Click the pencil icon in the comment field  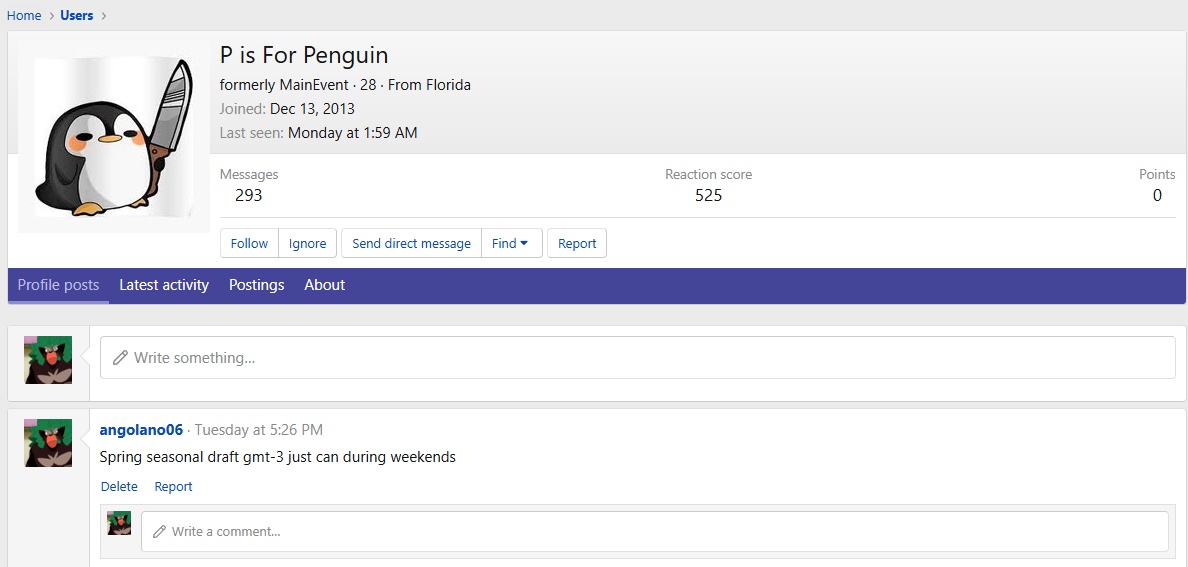coord(159,532)
